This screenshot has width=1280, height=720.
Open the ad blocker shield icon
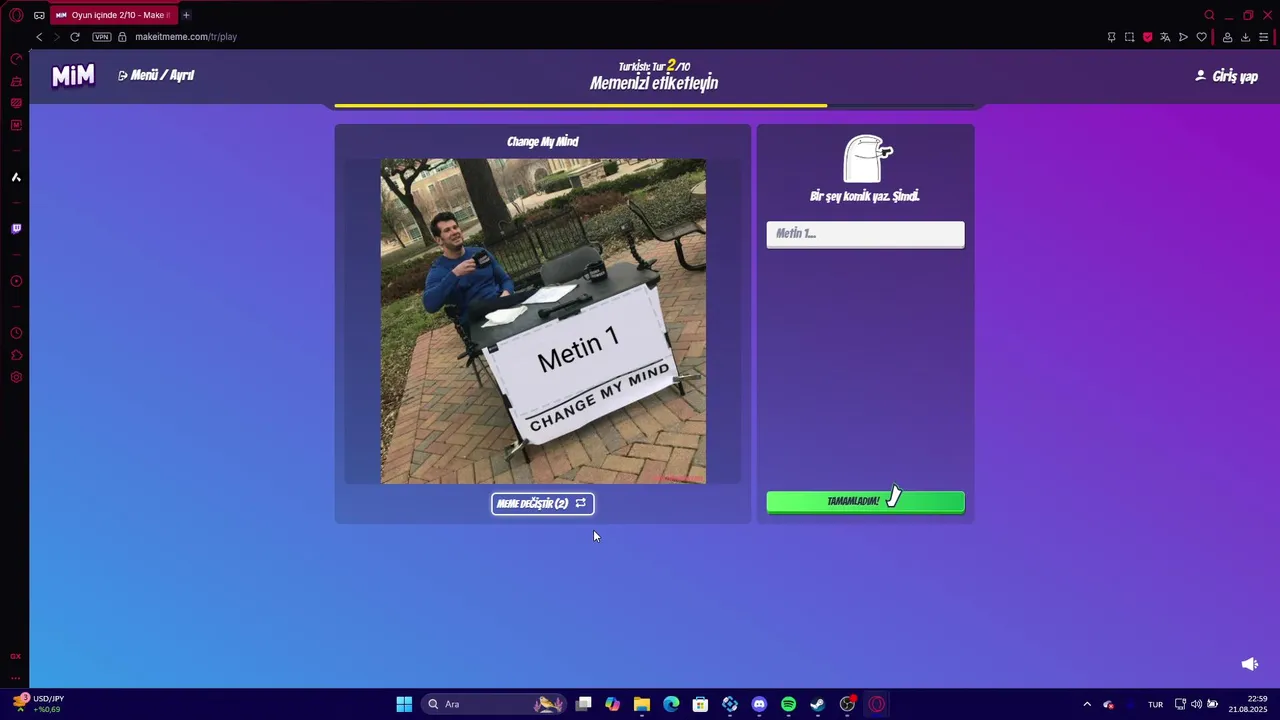1147,37
